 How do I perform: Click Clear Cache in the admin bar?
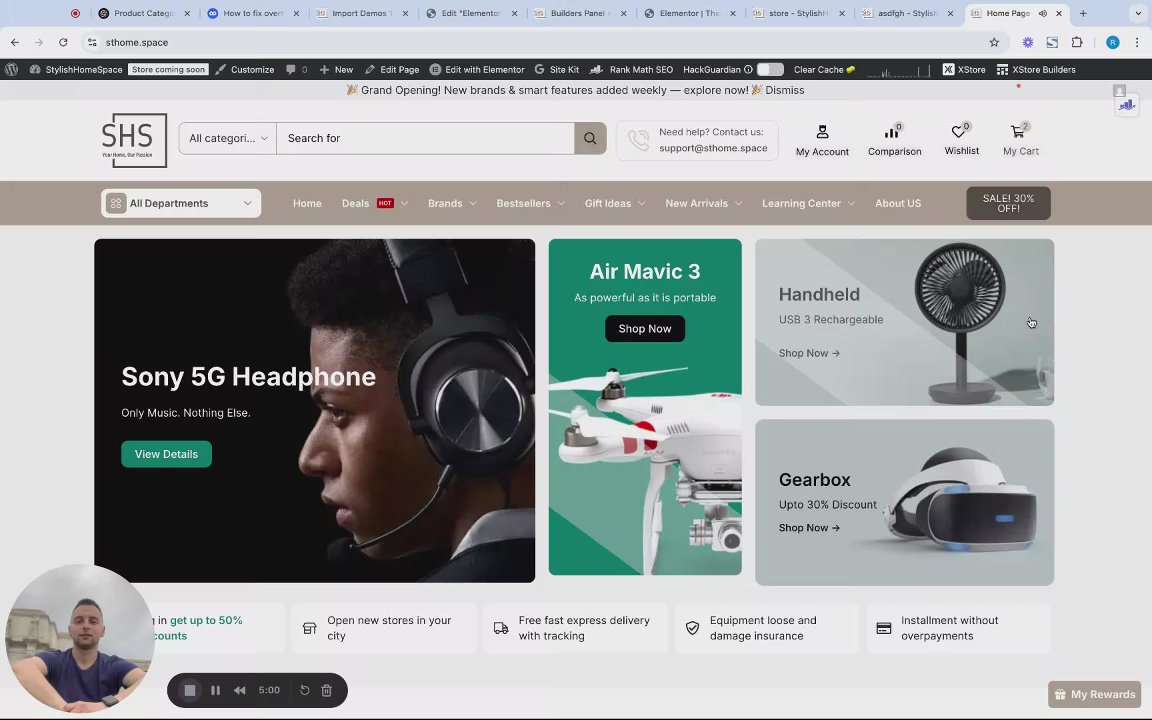[824, 69]
